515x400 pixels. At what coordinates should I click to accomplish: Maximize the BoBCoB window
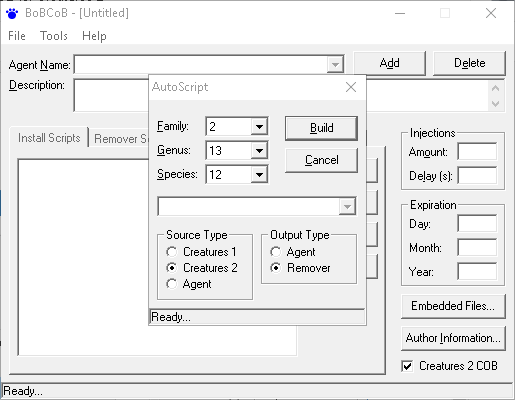[x=445, y=13]
